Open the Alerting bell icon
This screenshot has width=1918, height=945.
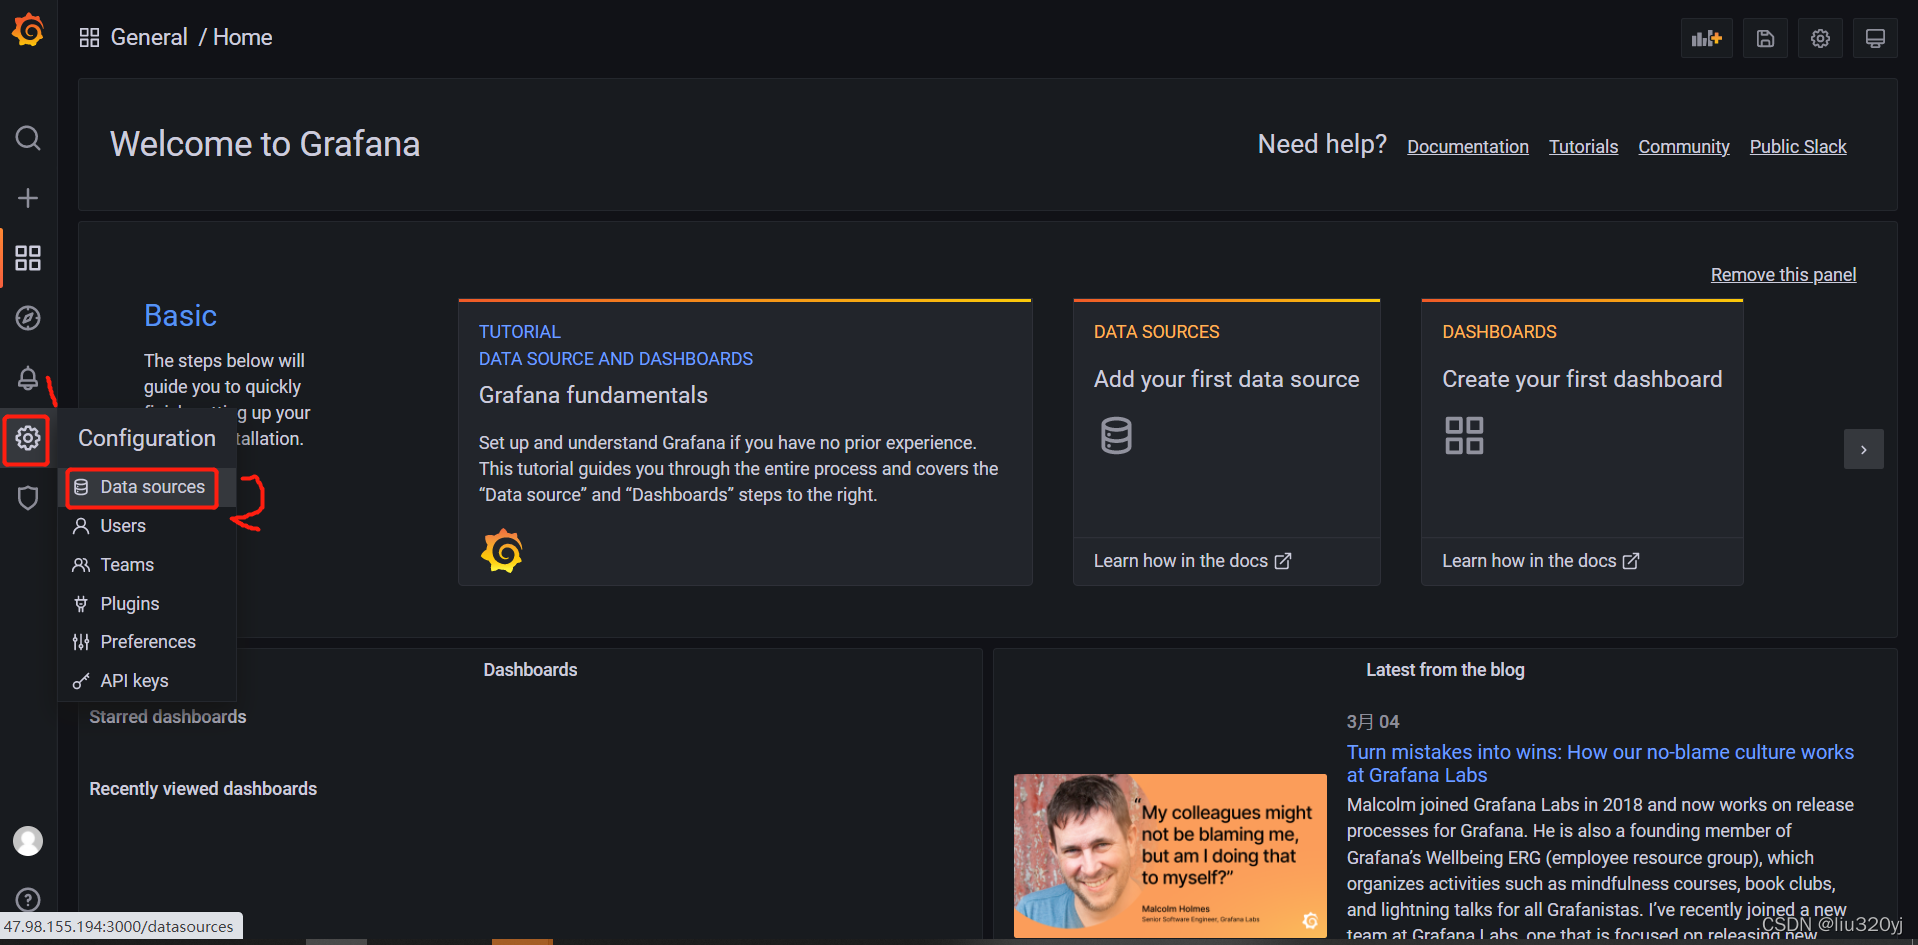click(28, 378)
